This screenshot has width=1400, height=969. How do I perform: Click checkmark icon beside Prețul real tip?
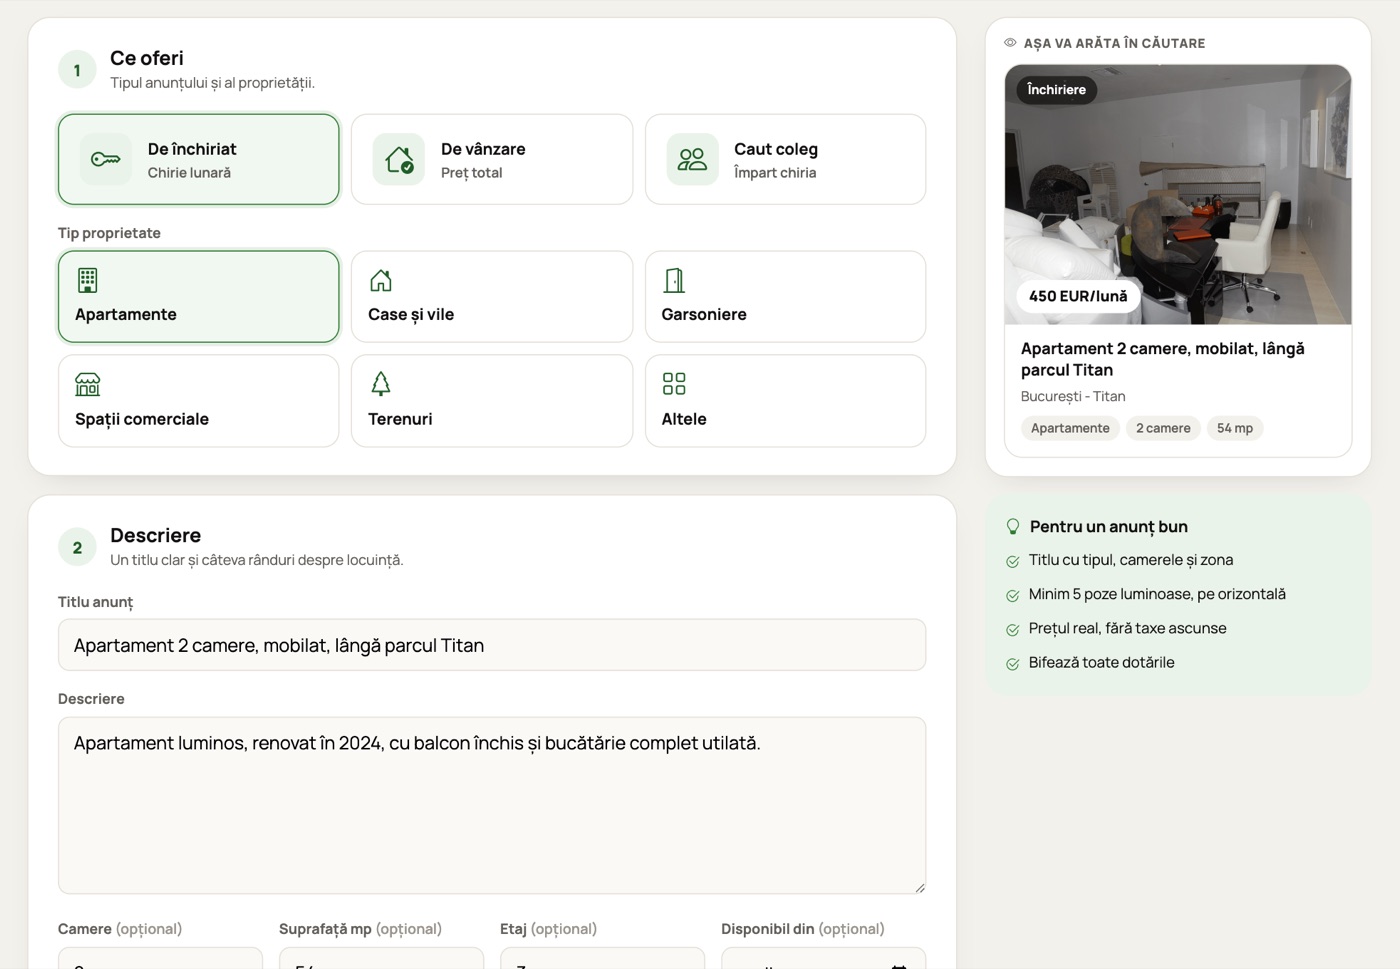click(1013, 629)
